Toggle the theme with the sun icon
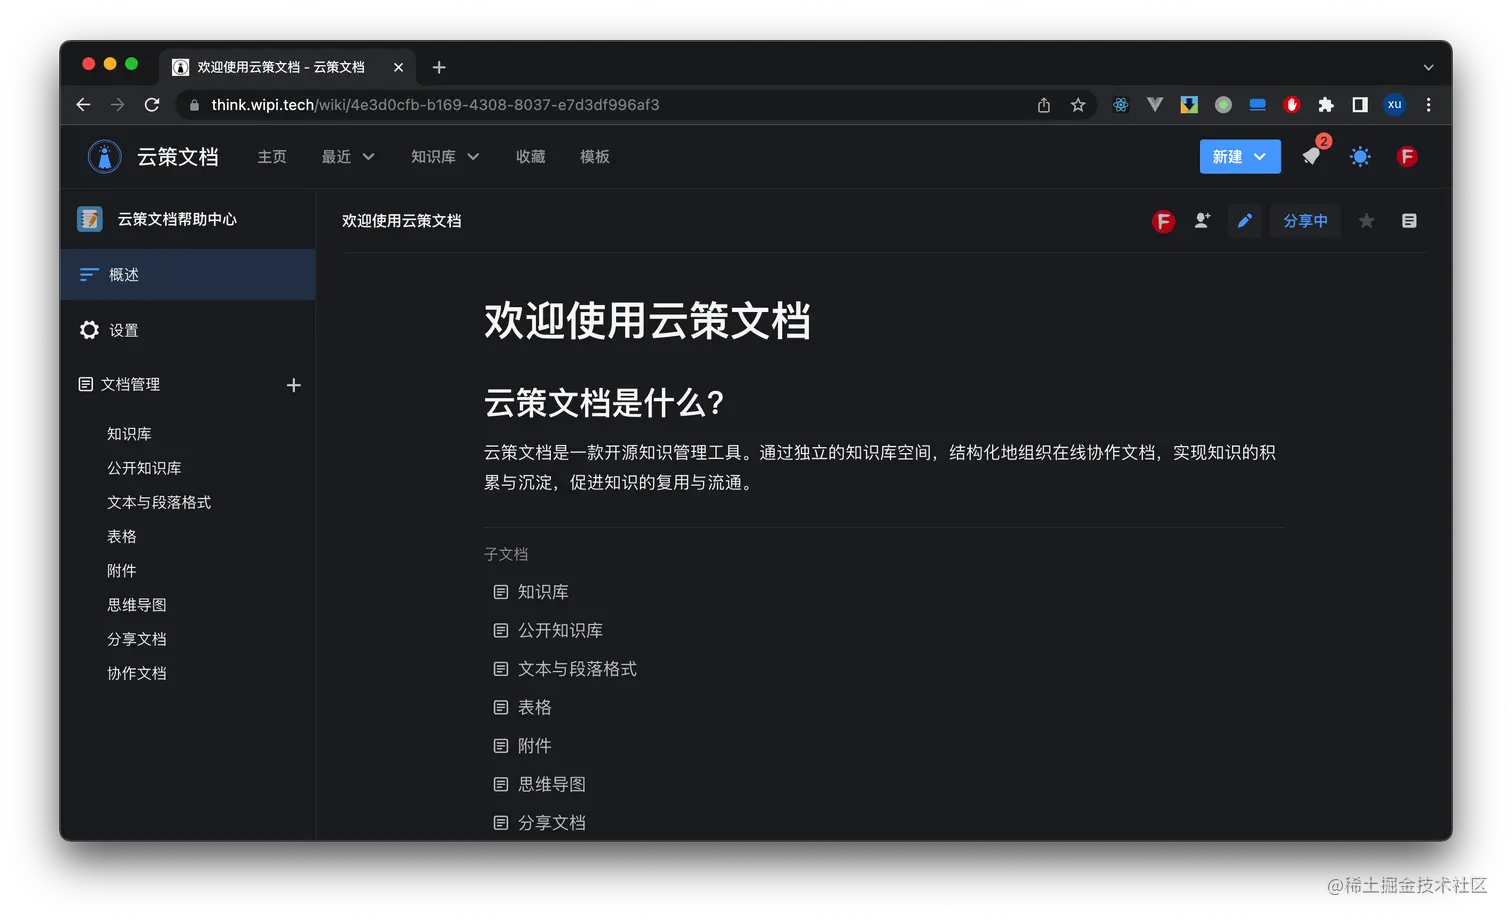 pos(1360,156)
